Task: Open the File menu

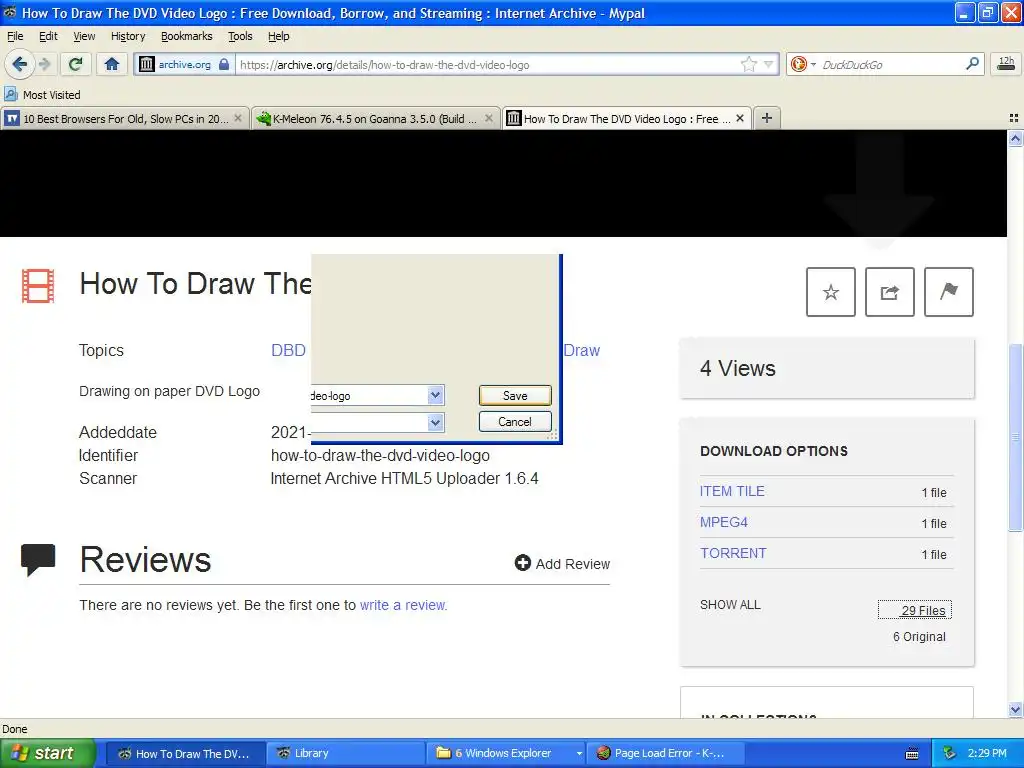Action: [x=15, y=36]
